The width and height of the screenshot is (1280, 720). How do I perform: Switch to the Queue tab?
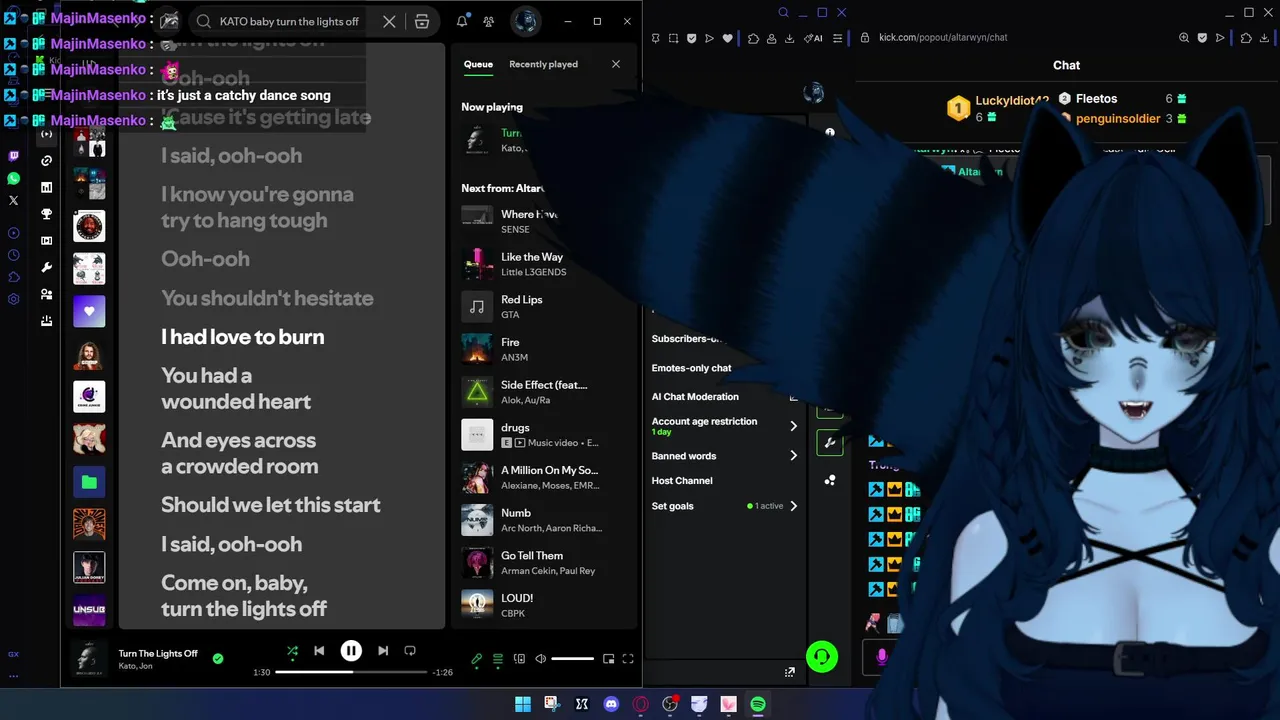[478, 64]
